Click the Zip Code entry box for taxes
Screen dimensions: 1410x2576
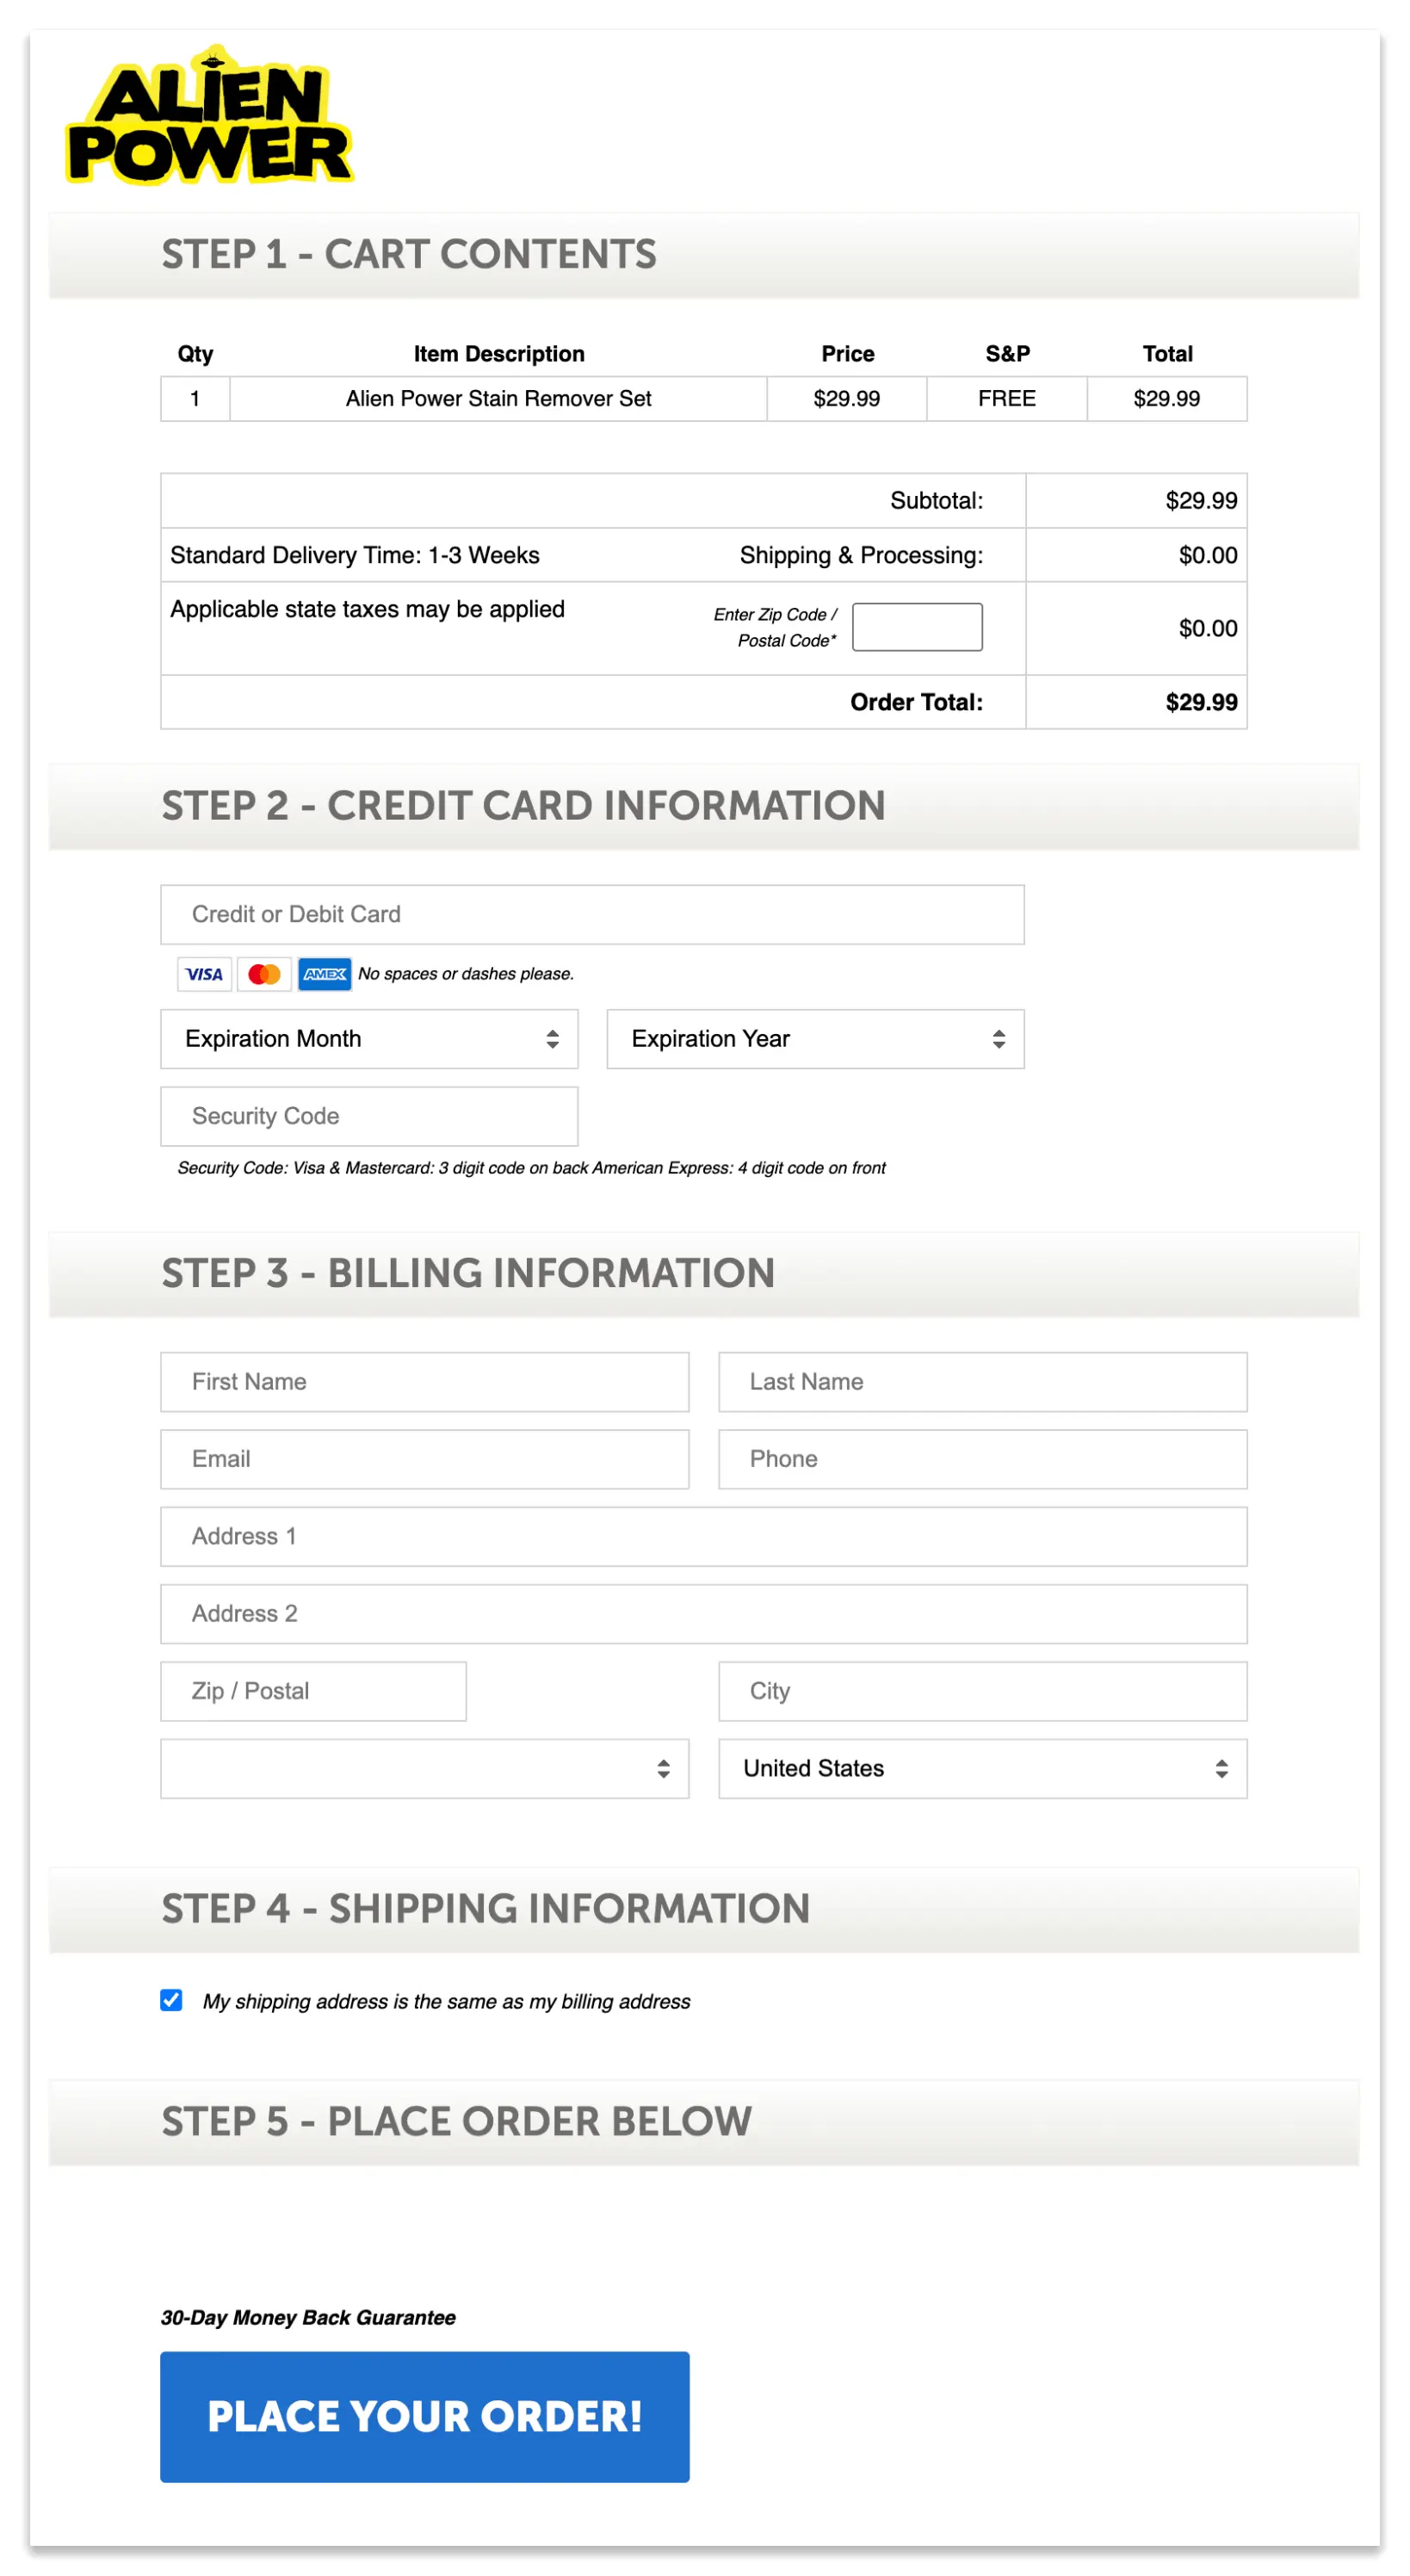pyautogui.click(x=917, y=626)
